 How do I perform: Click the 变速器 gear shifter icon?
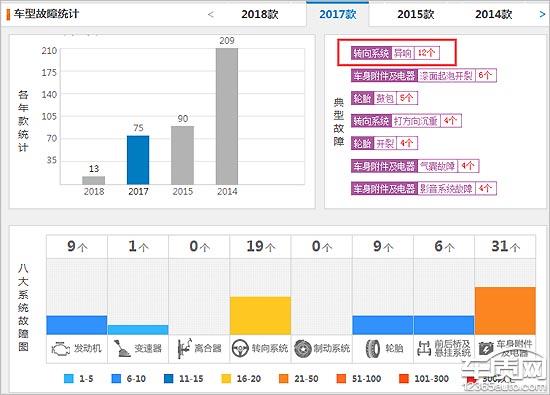click(x=122, y=349)
